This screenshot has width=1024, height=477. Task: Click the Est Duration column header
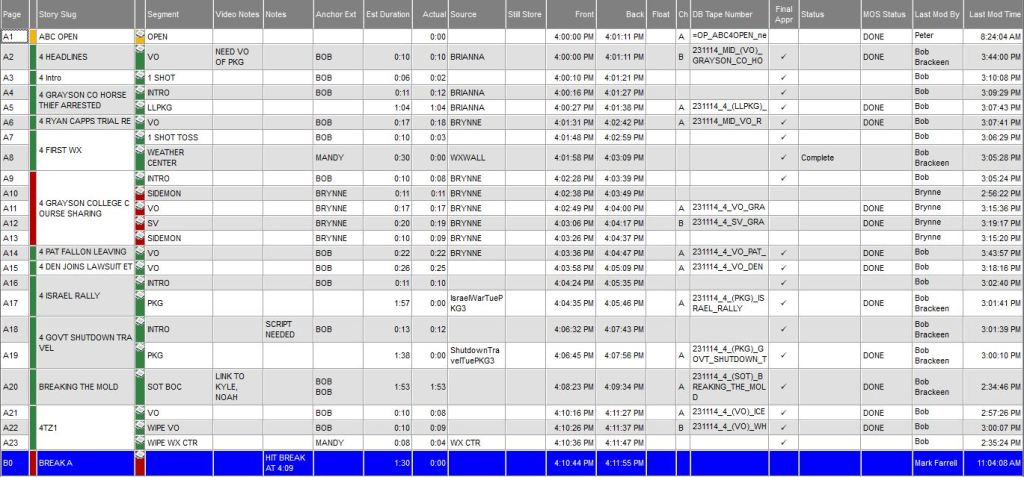click(x=387, y=16)
